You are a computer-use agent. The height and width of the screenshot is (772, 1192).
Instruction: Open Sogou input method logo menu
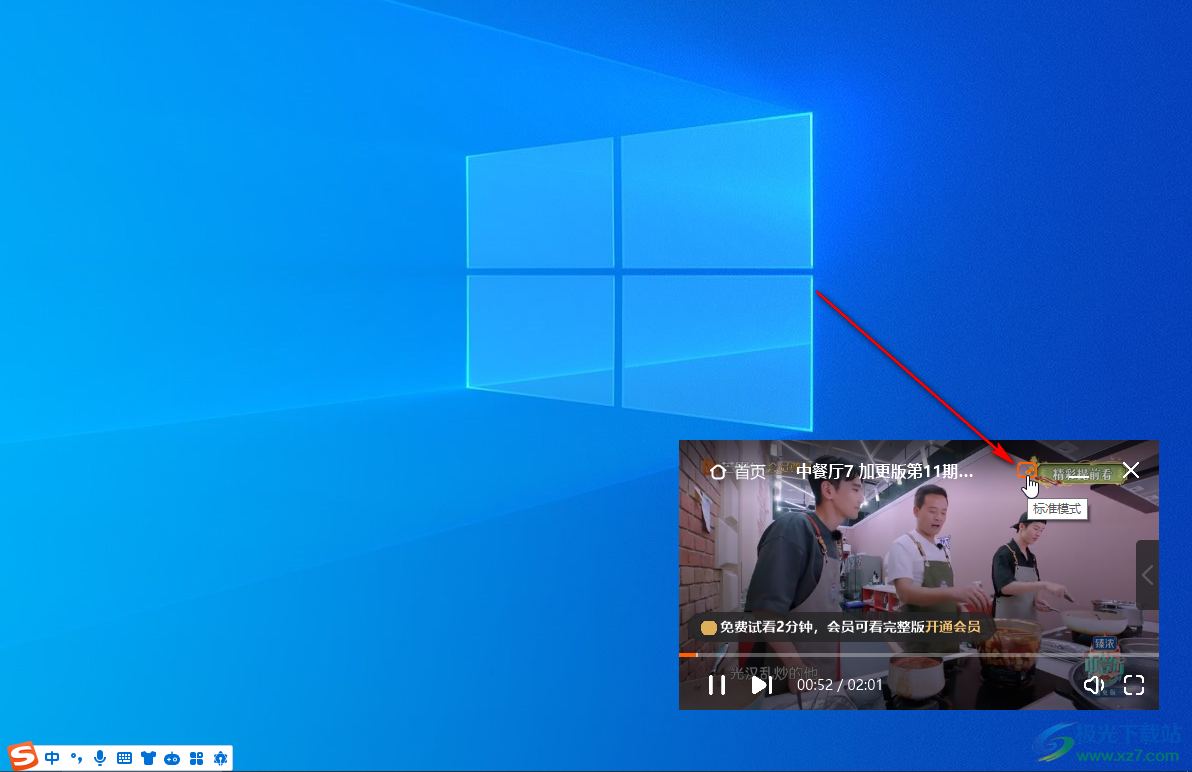23,757
